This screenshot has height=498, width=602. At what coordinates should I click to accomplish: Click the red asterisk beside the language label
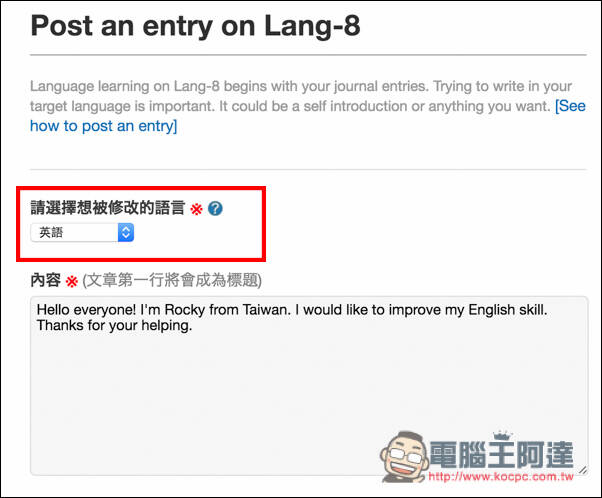(197, 209)
